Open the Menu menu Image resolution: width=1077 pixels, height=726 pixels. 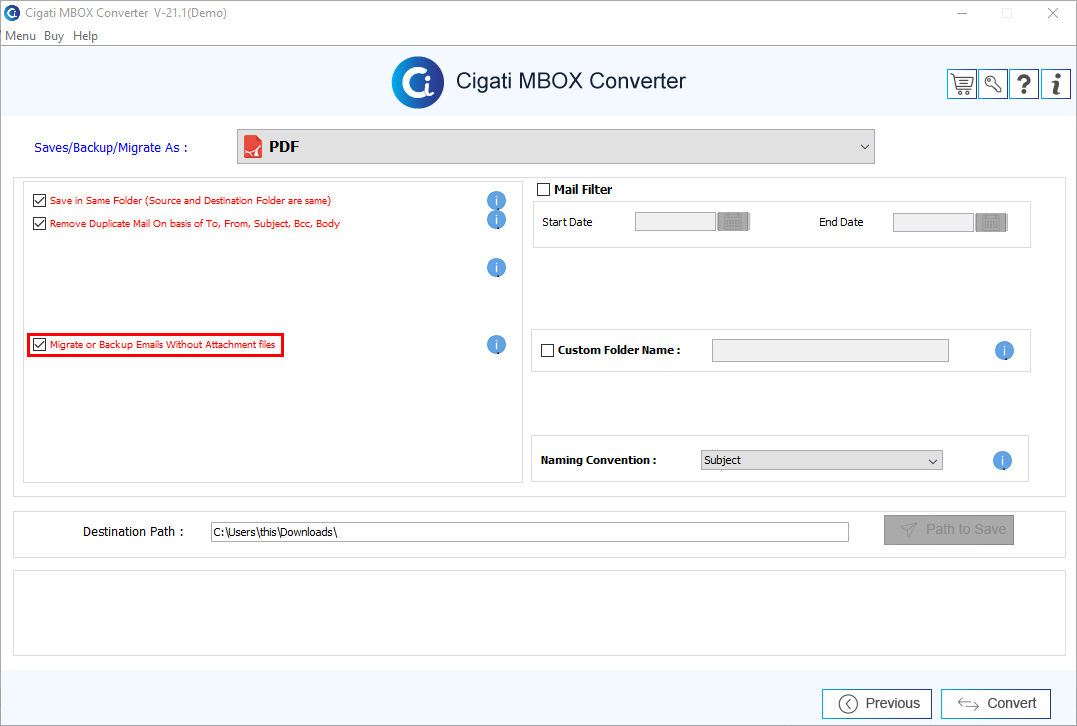(x=21, y=36)
